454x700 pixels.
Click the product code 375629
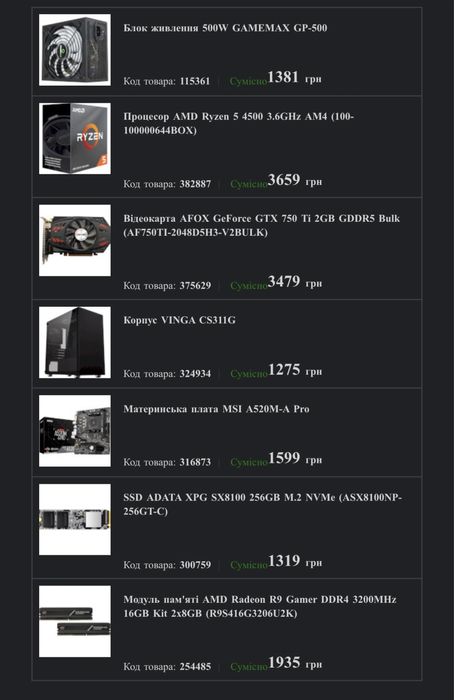[x=195, y=286]
